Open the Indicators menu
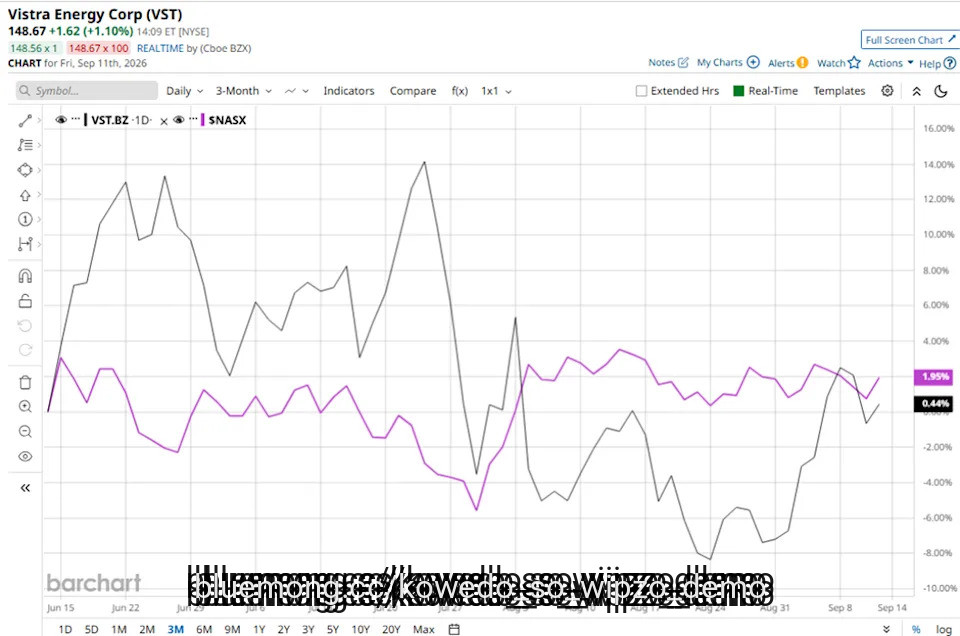 point(348,91)
